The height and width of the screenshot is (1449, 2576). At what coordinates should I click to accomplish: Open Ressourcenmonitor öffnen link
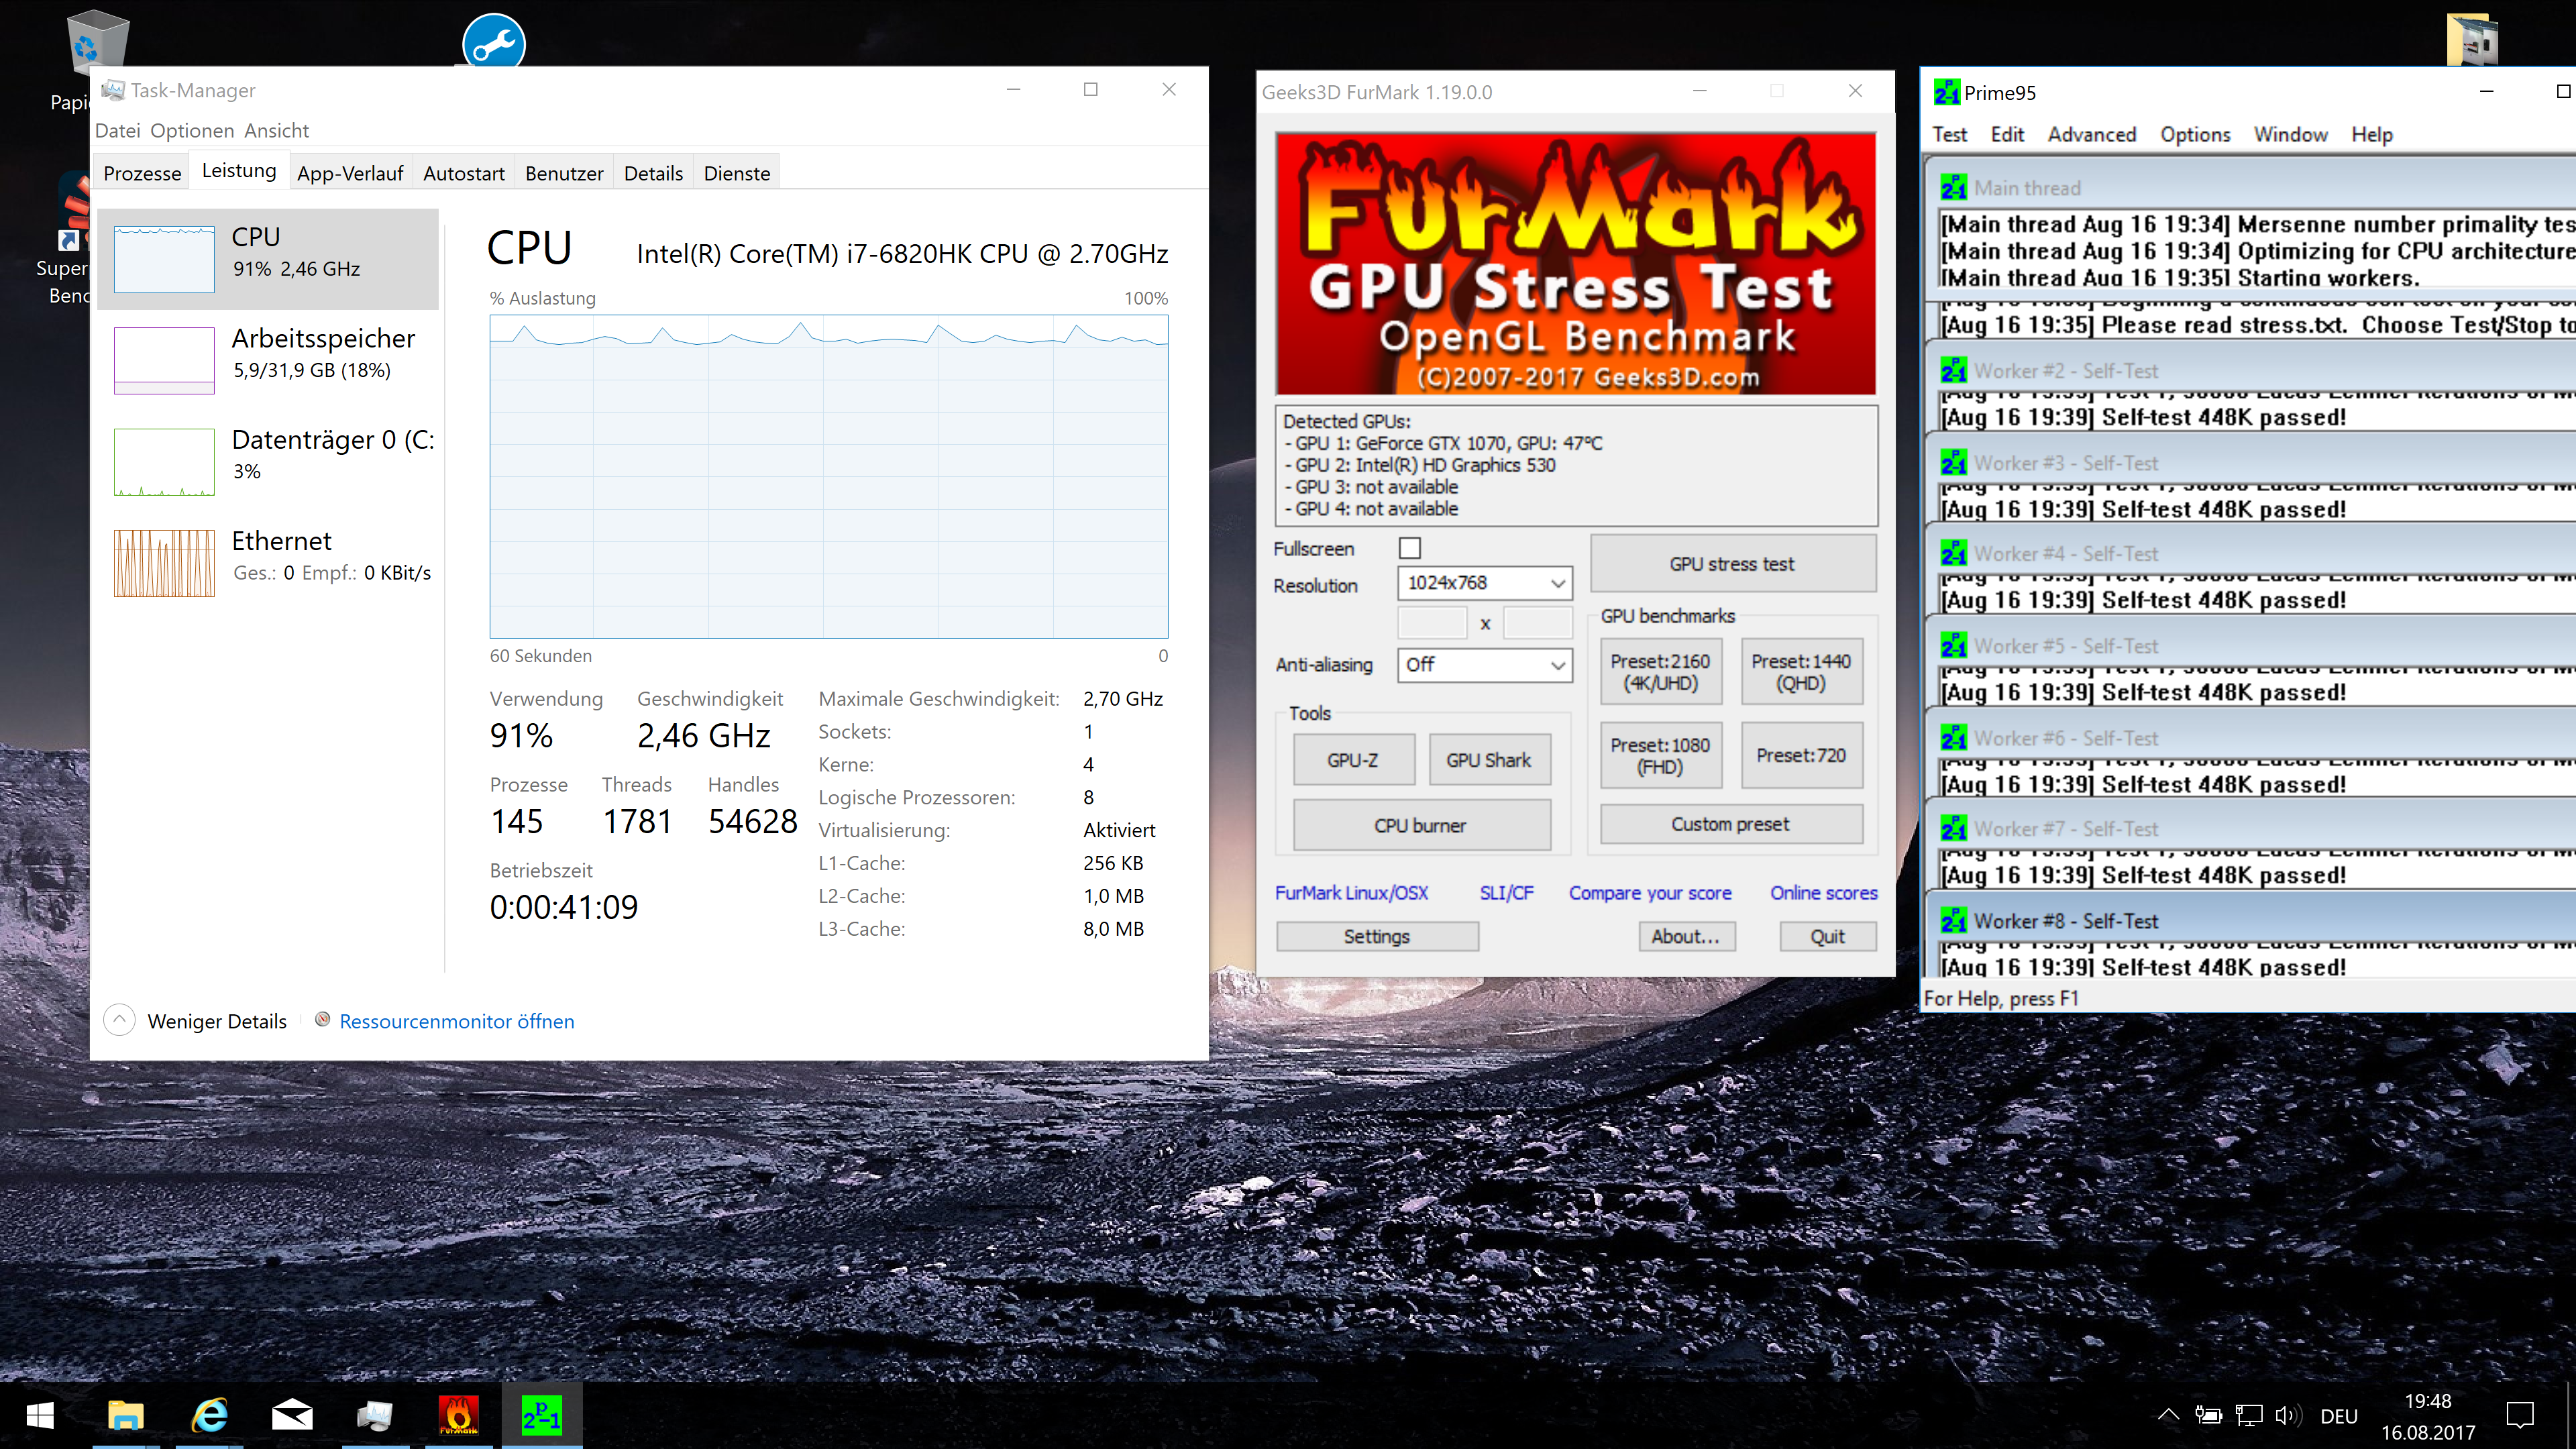[x=456, y=1021]
